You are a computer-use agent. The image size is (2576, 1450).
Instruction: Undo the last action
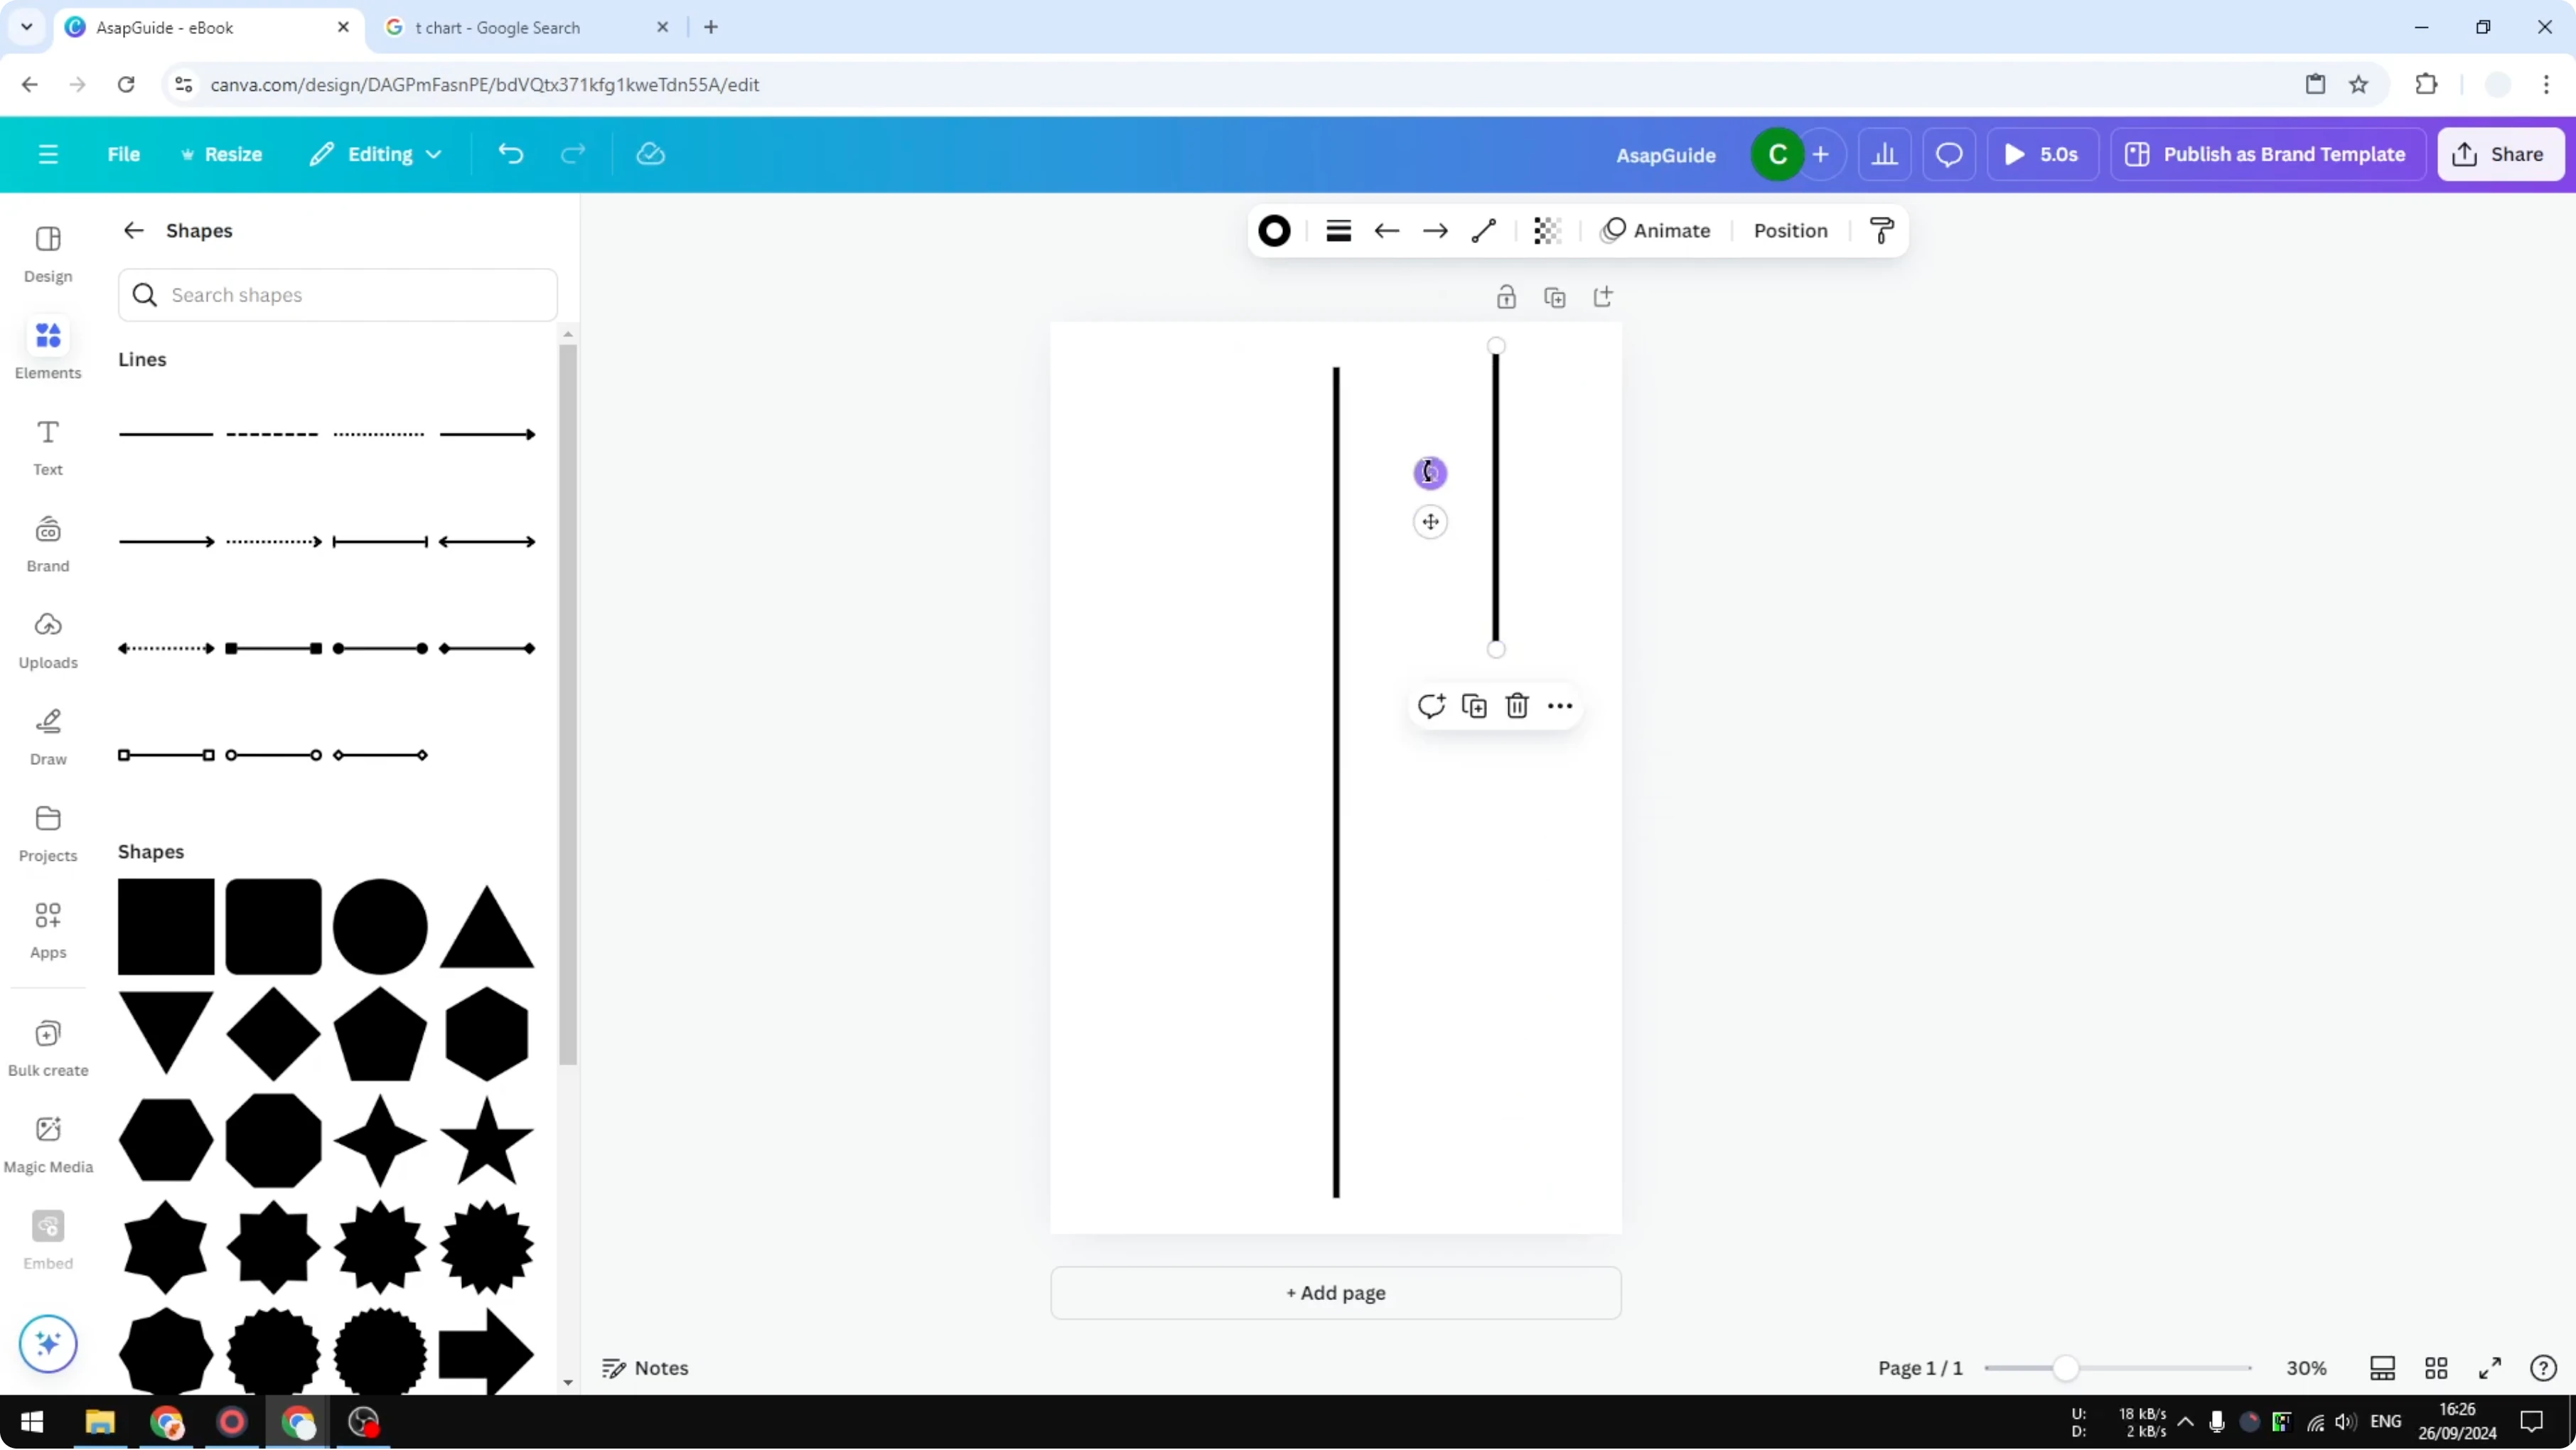[511, 154]
